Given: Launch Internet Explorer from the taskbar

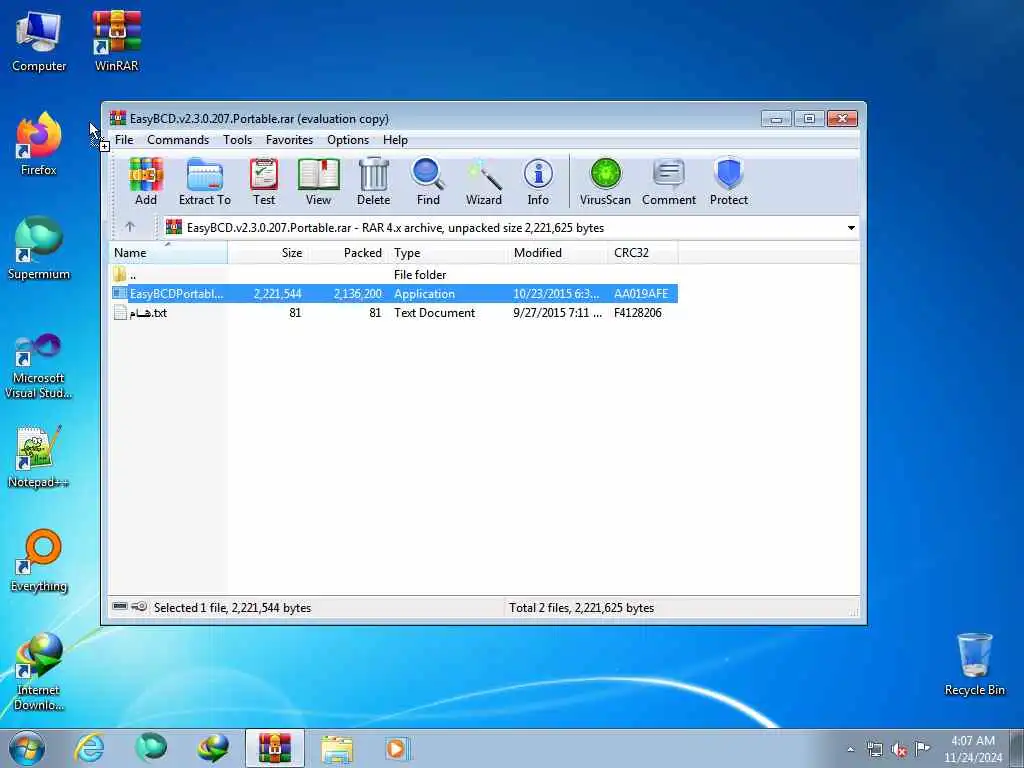Looking at the screenshot, I should tap(89, 748).
